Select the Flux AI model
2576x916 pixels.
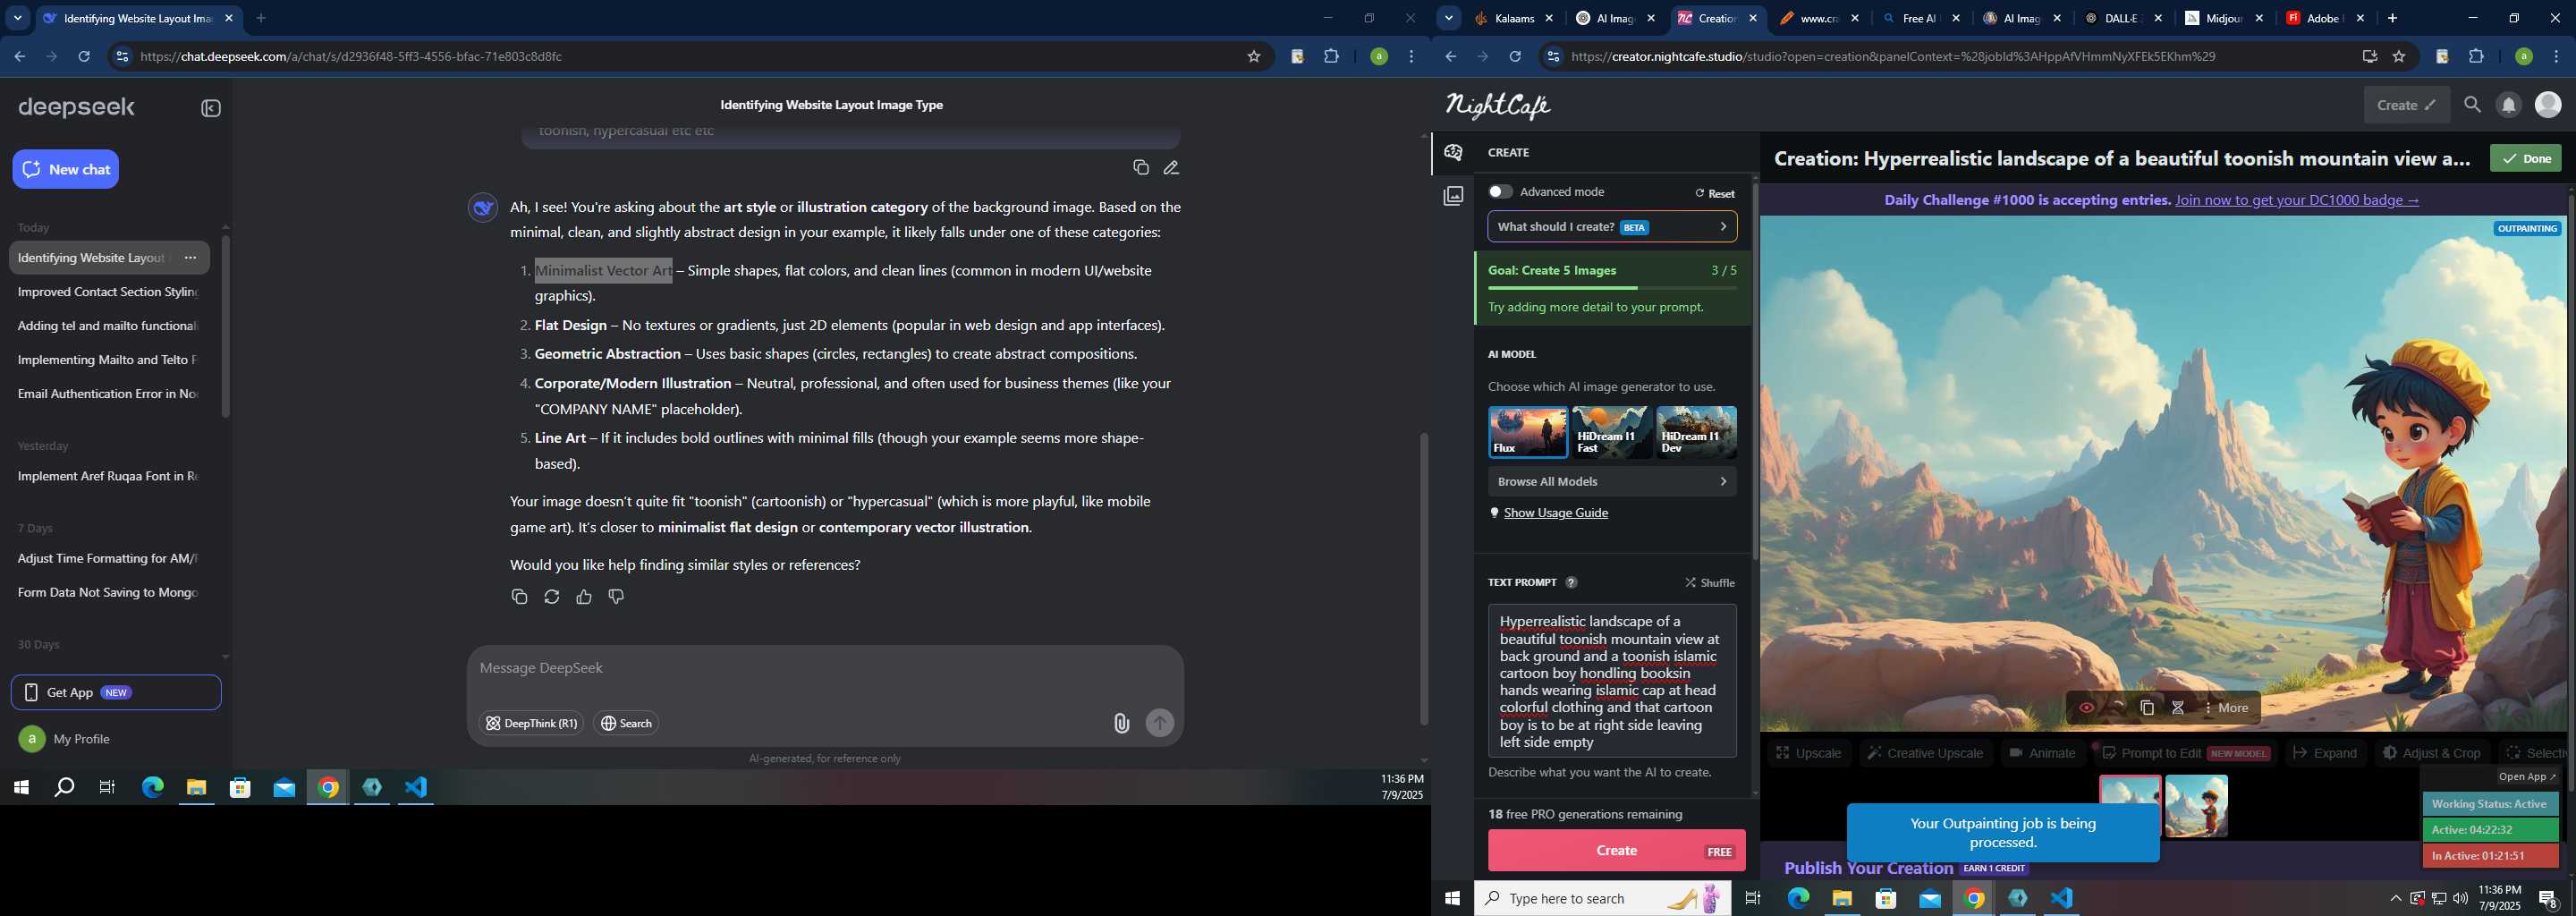(x=1527, y=432)
